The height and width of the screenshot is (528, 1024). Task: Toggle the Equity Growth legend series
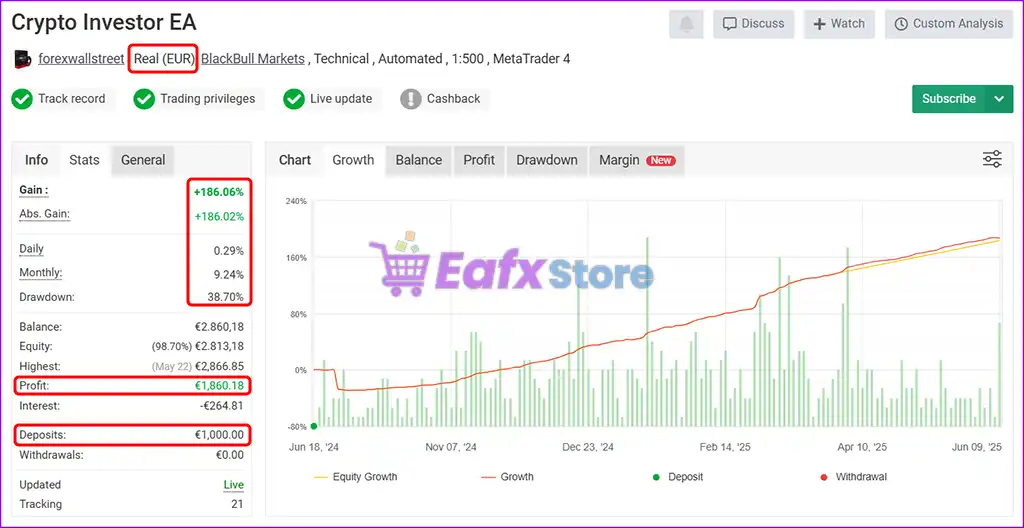click(355, 477)
